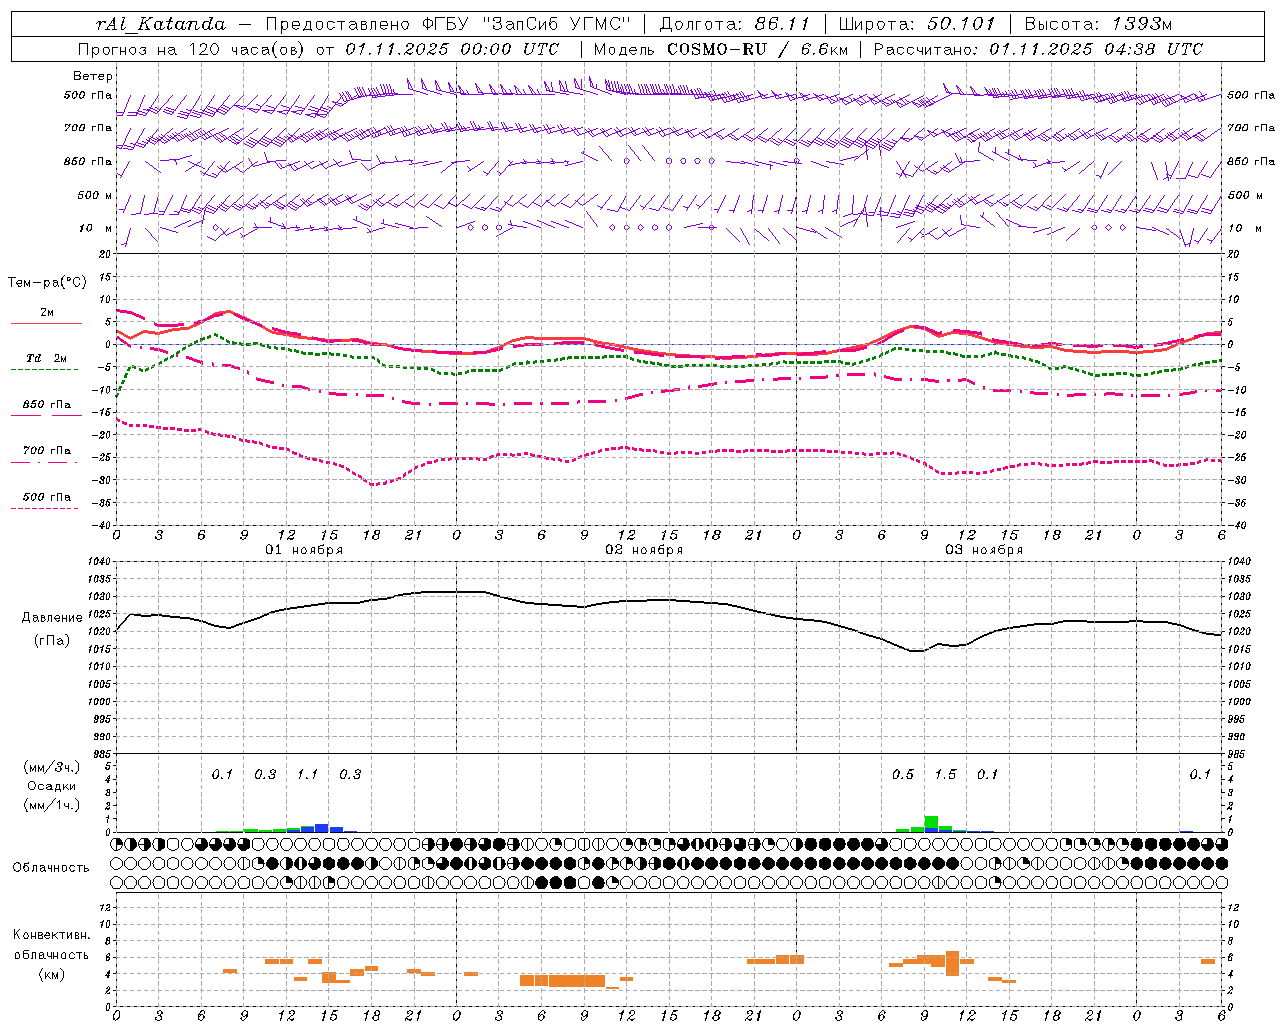Viewport: 1280px width, 1024px height.
Task: Select the 02 ноября date label
Action: point(644,550)
